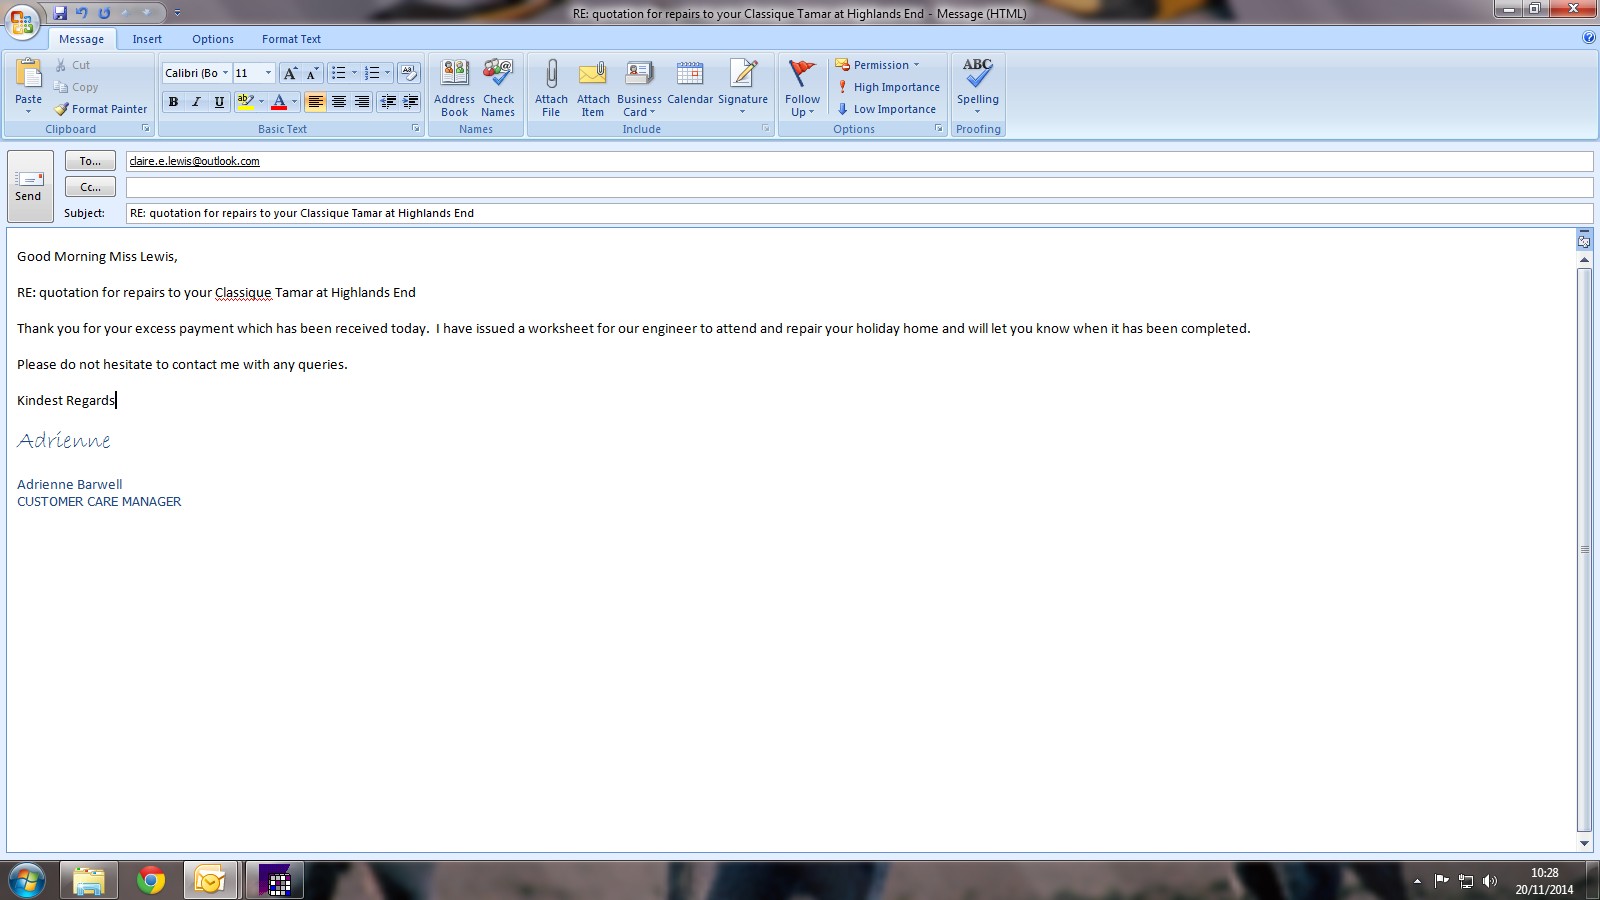Select the Message tab

click(81, 39)
